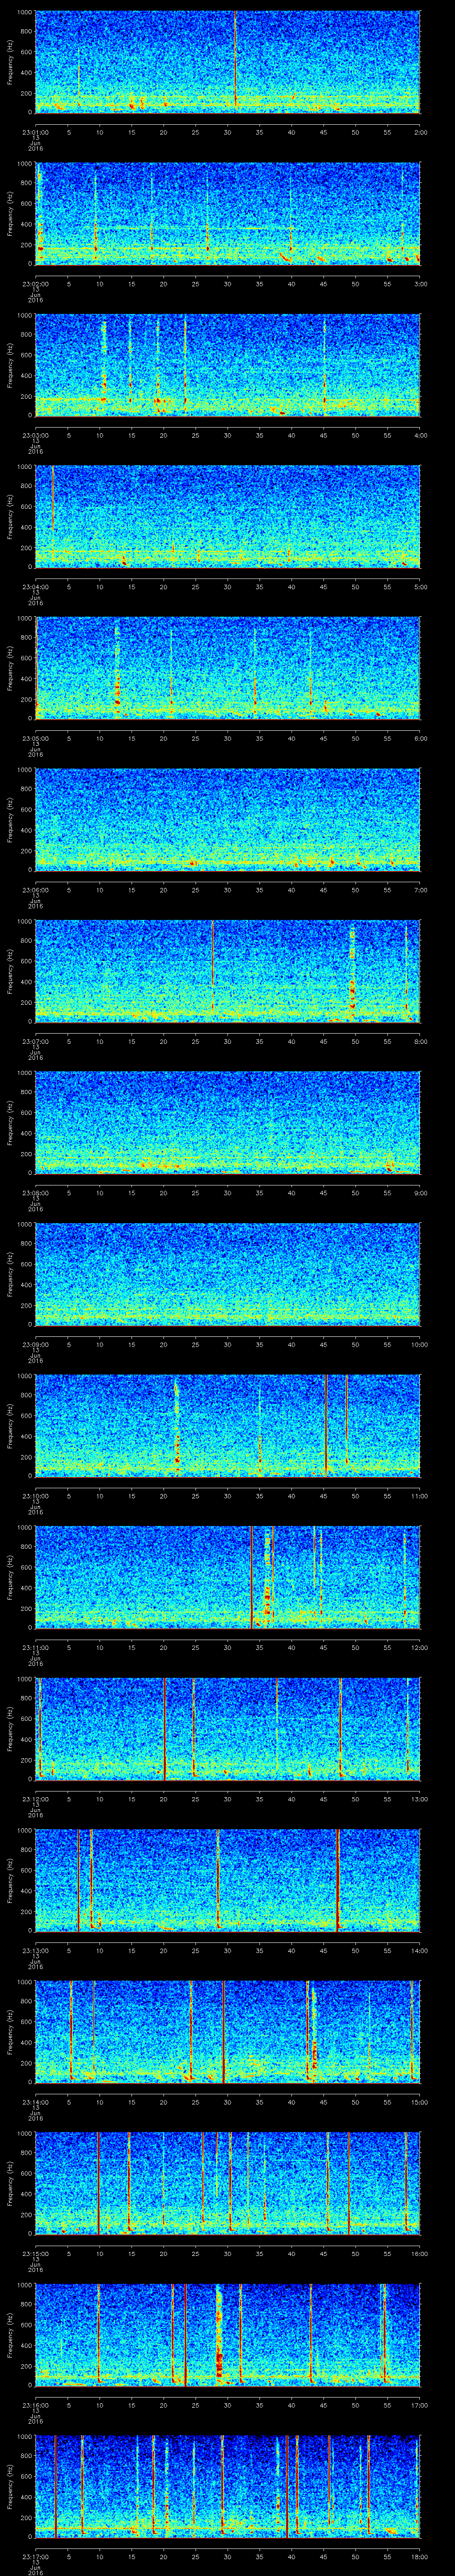Click the Frequency (Hz) label of the 23:12:00 panel
The image size is (455, 2576).
(x=10, y=1728)
